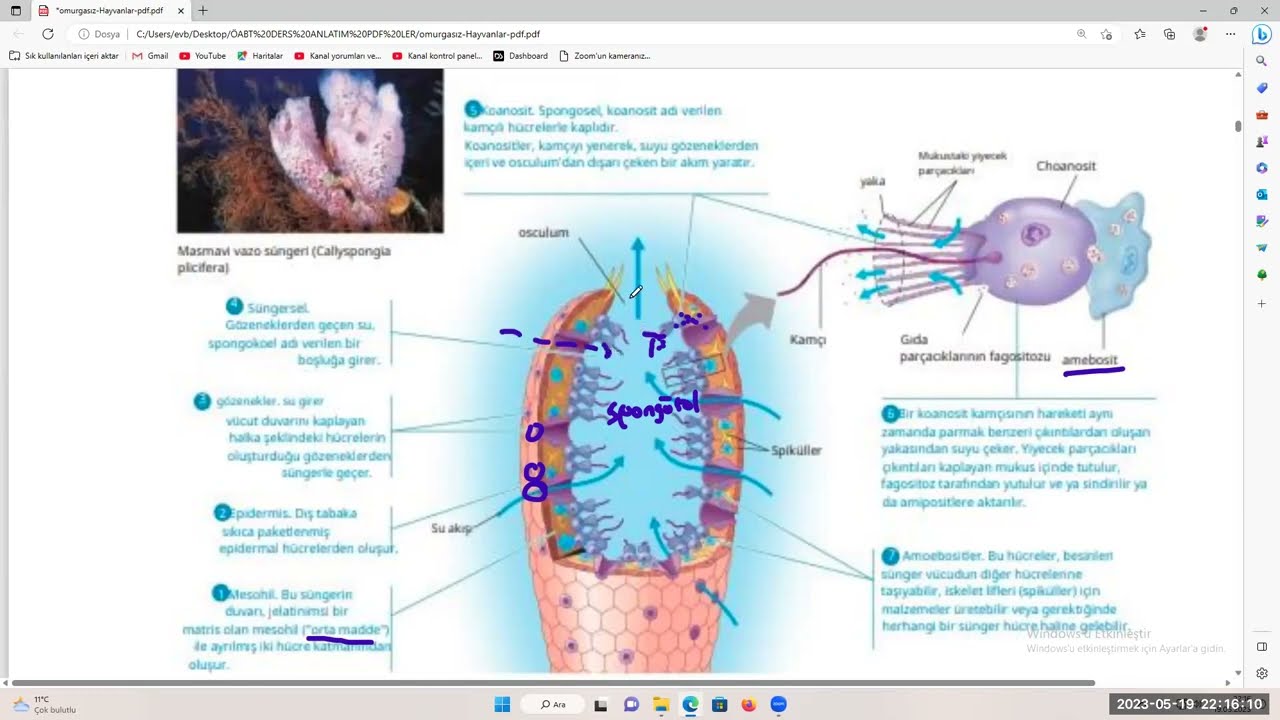
Task: Open the Haritalar bookmark
Action: click(261, 56)
